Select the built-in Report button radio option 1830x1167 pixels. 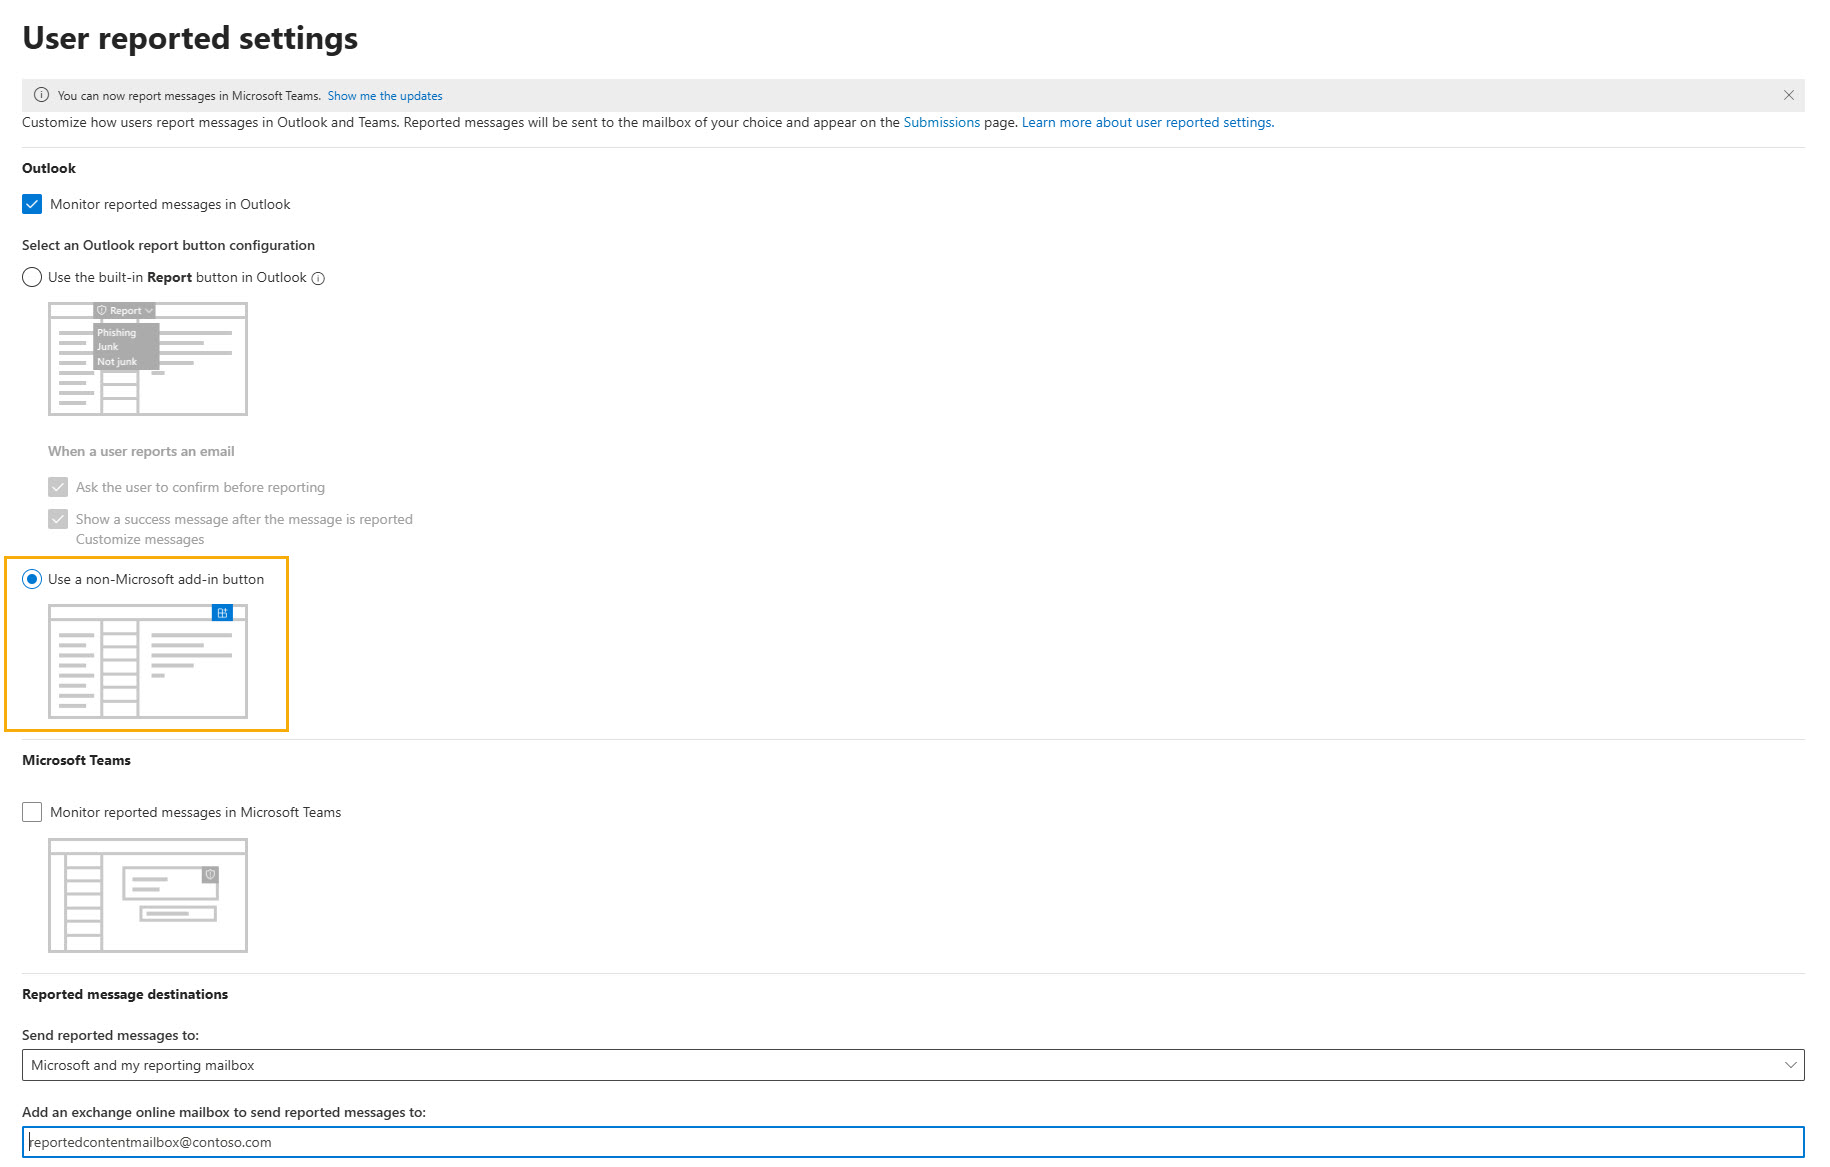[x=32, y=277]
